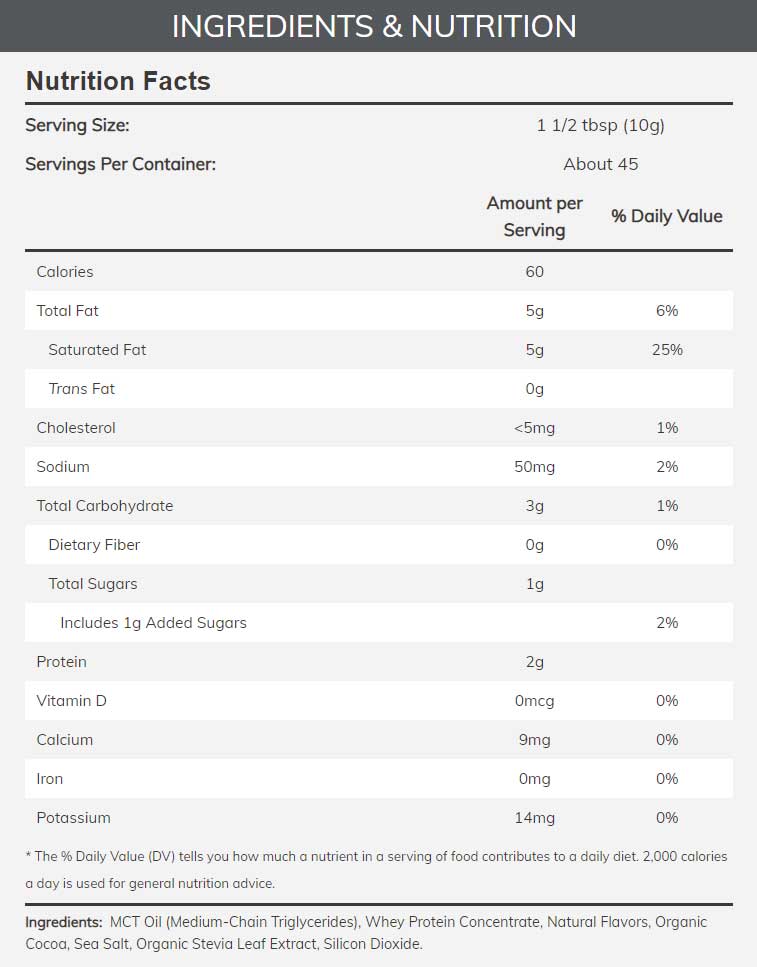Click the Nutrition Facts heading
The width and height of the screenshot is (757, 967).
(x=118, y=81)
